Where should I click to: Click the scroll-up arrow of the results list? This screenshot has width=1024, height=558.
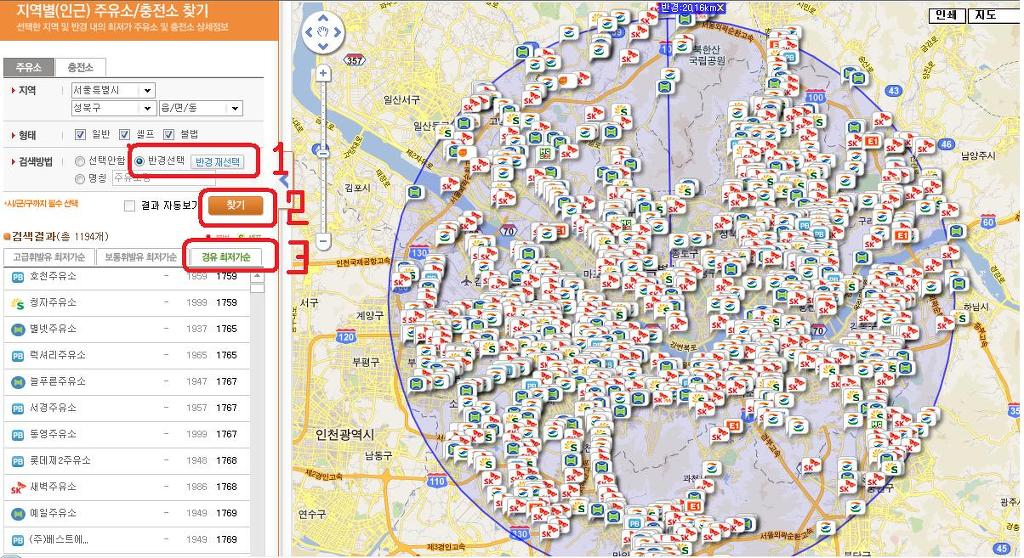pos(257,276)
